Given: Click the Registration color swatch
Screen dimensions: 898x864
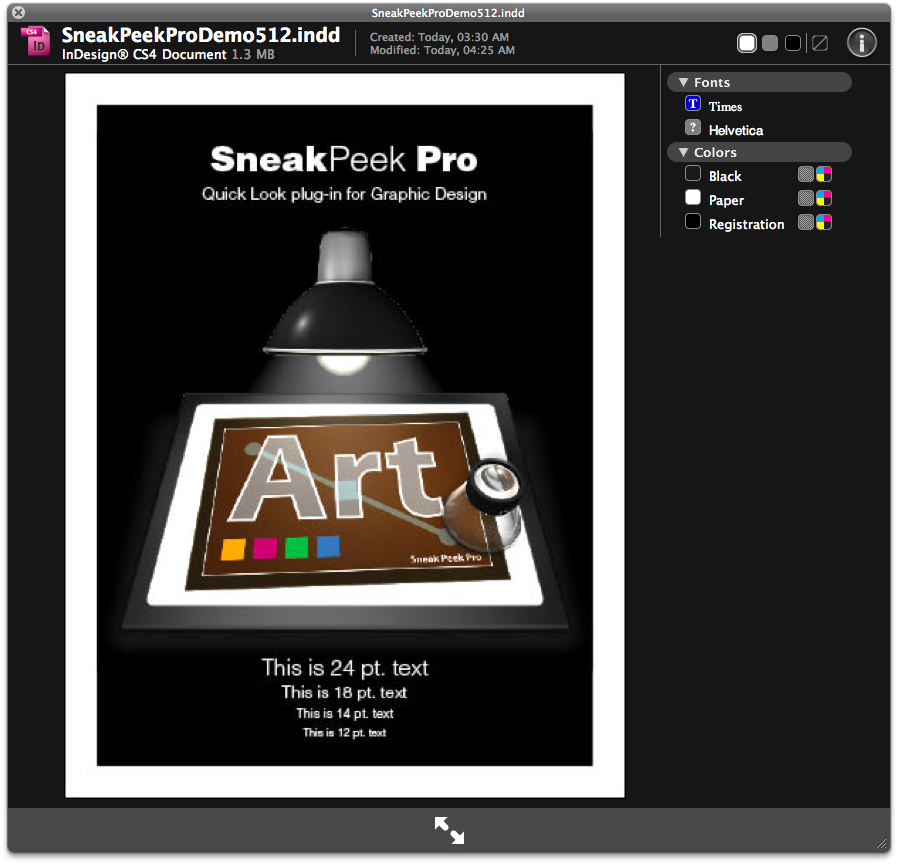Looking at the screenshot, I should coord(693,221).
